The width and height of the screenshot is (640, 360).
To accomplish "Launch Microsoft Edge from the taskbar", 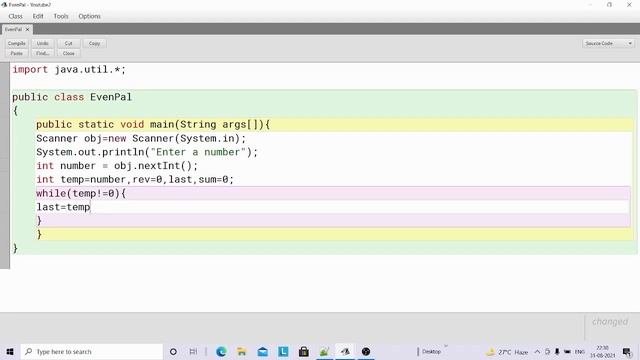I will point(221,351).
